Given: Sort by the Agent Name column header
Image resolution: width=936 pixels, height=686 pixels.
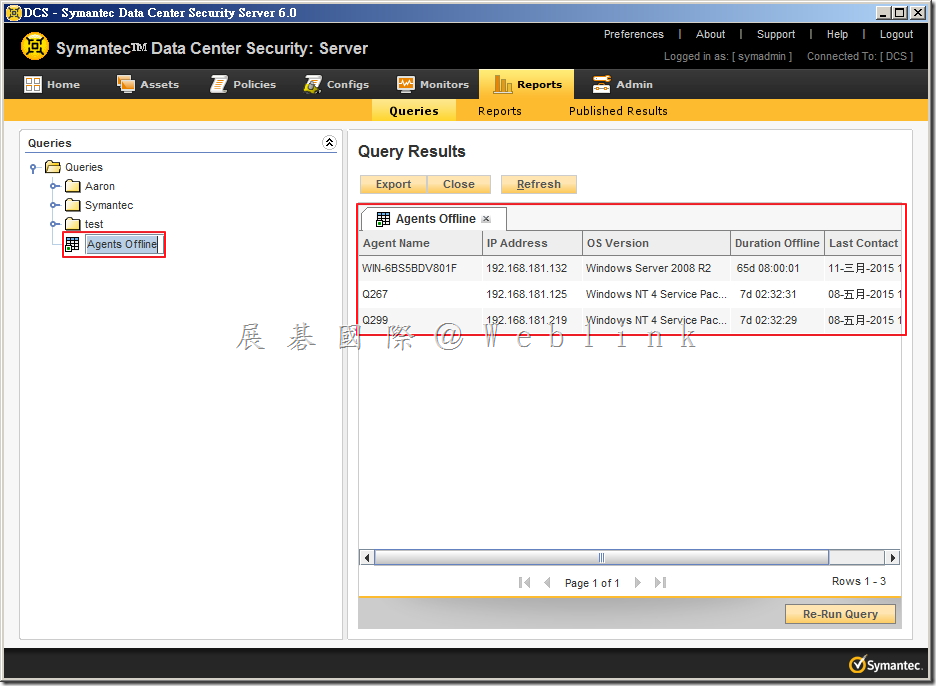Looking at the screenshot, I should [x=421, y=243].
